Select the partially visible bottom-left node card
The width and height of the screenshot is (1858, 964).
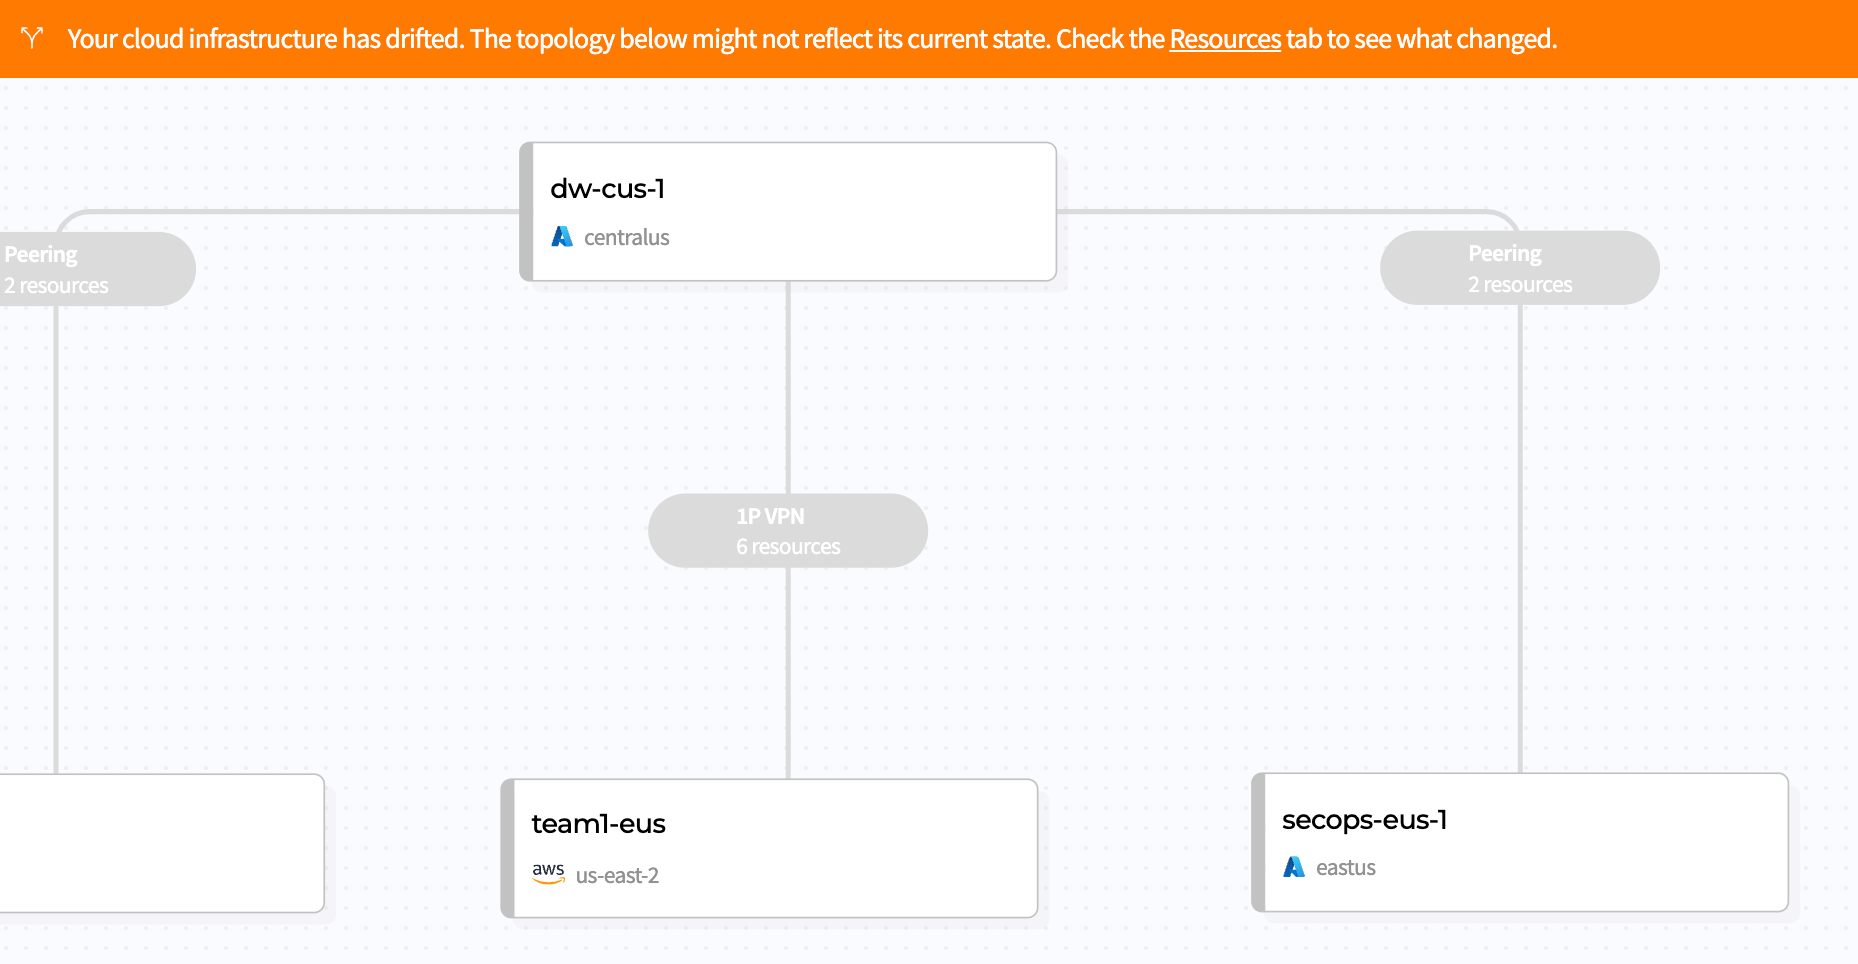coord(162,843)
